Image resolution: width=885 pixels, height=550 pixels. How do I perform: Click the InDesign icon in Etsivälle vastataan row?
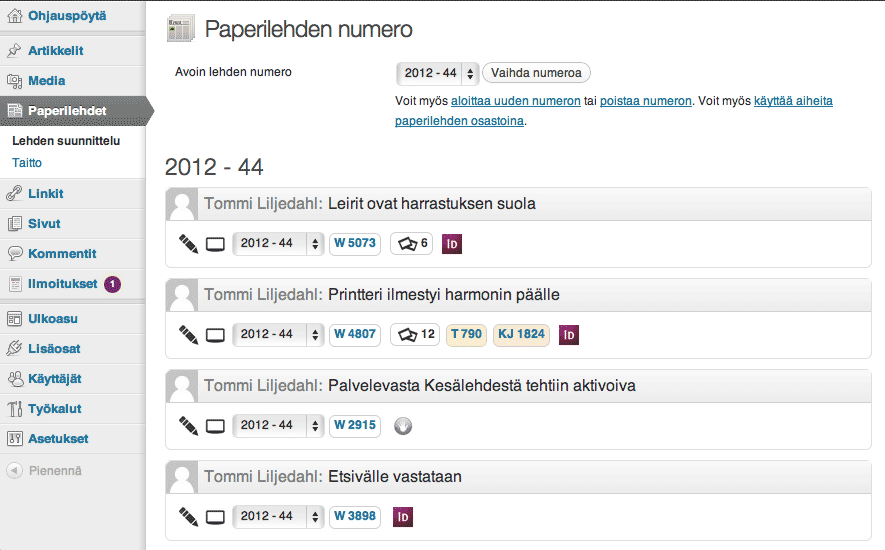pyautogui.click(x=403, y=517)
